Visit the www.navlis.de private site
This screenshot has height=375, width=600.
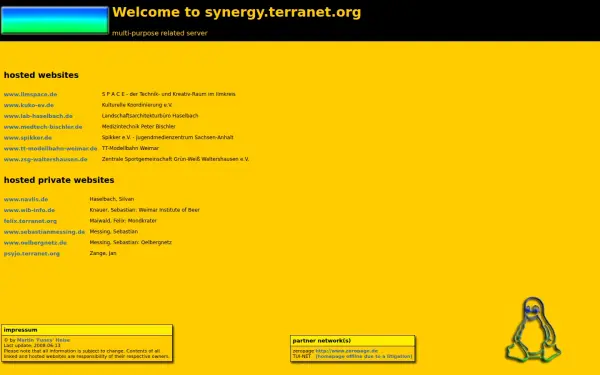pos(26,199)
